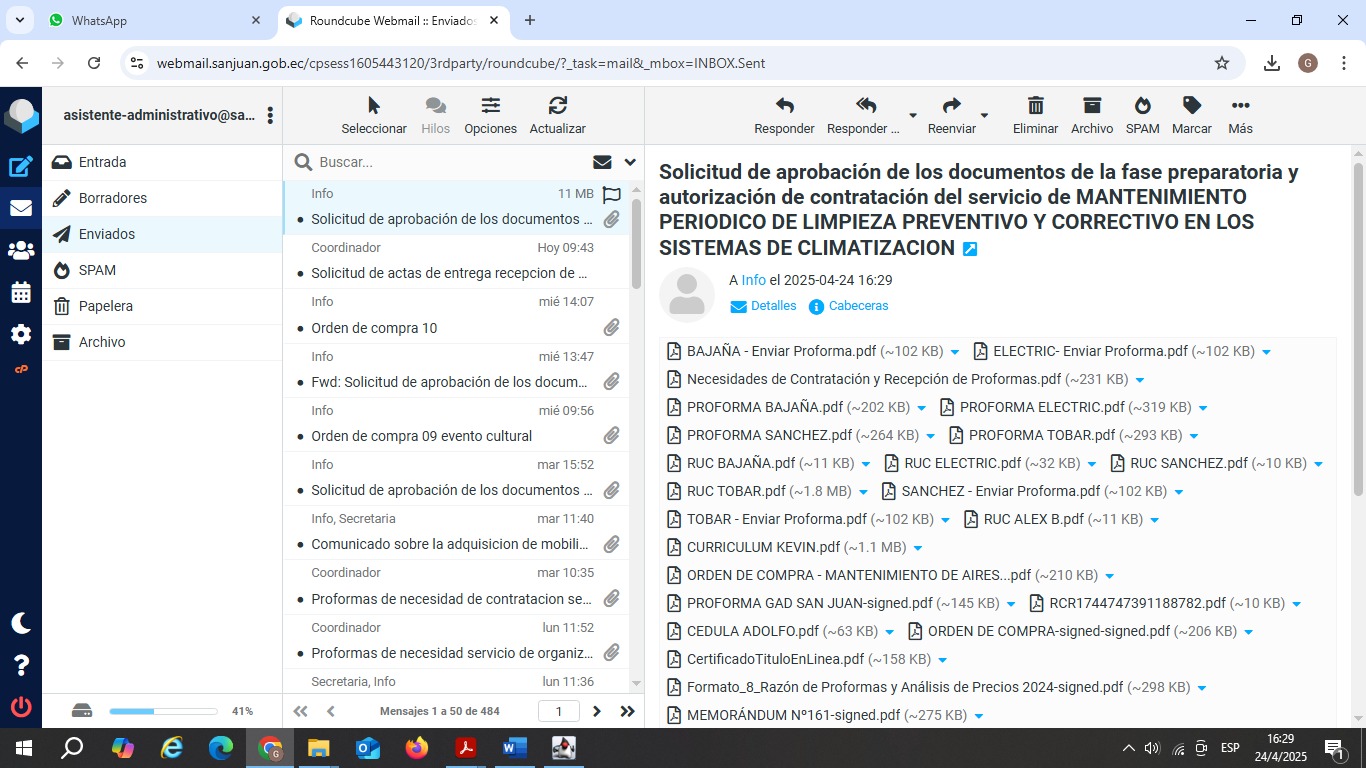Open dropdown for PROFORMA TOBAR.pdf attachment
The height and width of the screenshot is (768, 1366).
point(1194,436)
